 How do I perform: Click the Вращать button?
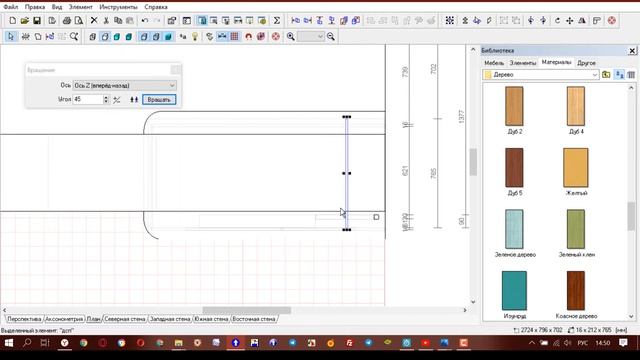pos(159,100)
